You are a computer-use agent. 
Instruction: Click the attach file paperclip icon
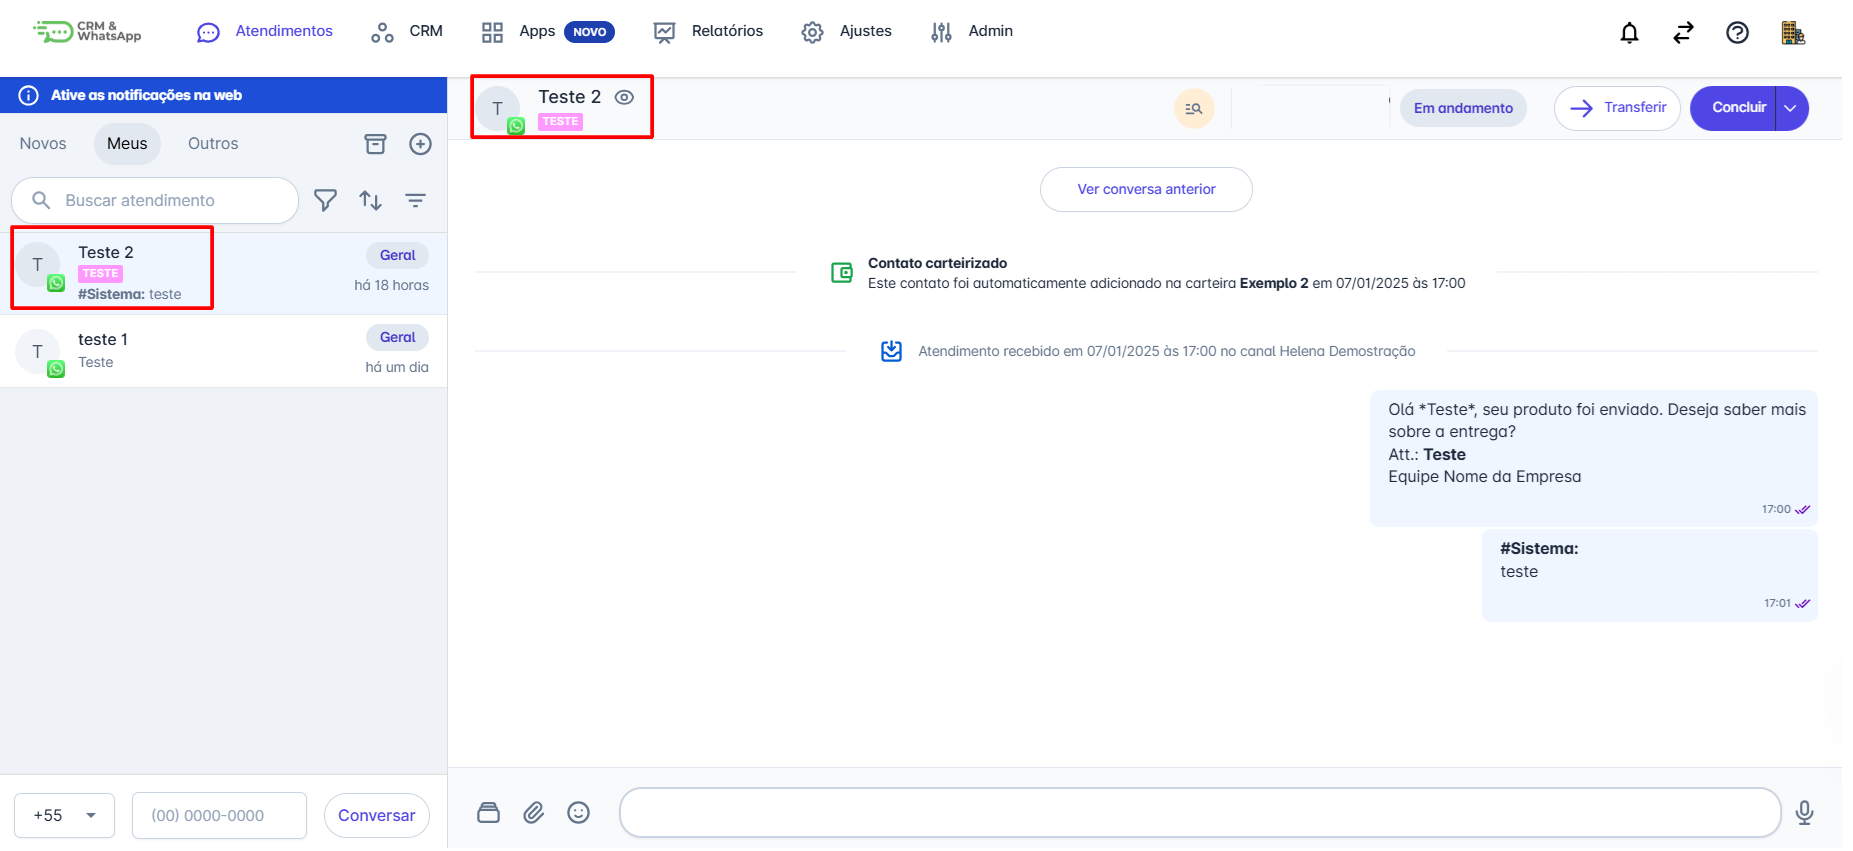(x=534, y=813)
